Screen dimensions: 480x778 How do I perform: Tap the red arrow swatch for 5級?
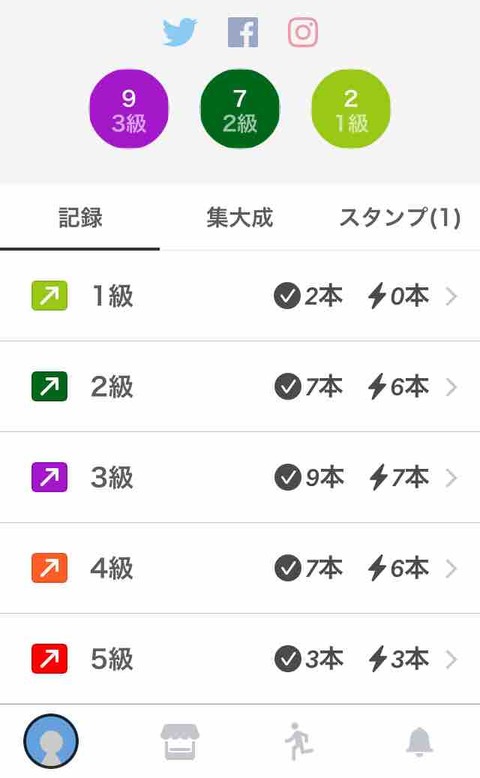pyautogui.click(x=49, y=659)
